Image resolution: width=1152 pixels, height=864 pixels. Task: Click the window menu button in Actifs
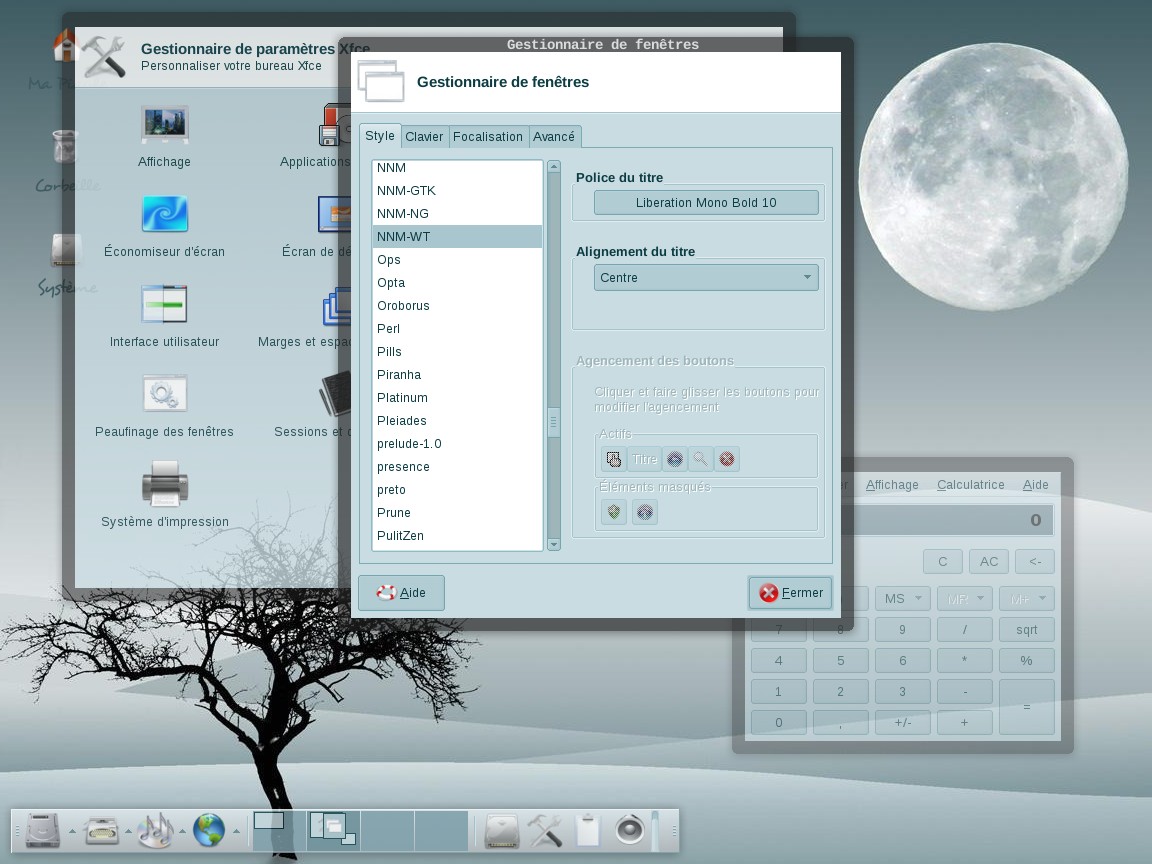pyautogui.click(x=613, y=459)
